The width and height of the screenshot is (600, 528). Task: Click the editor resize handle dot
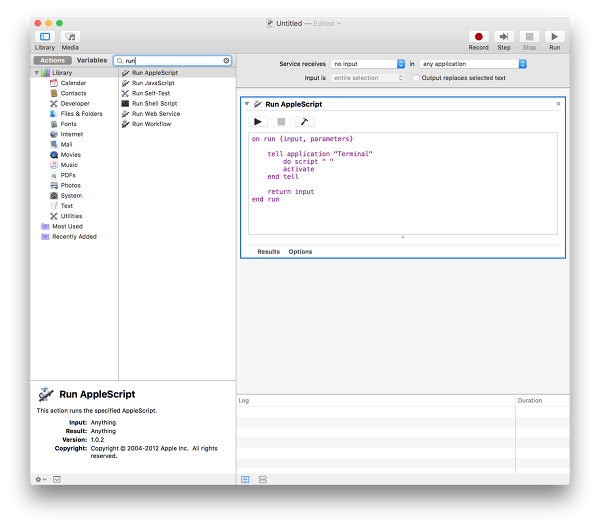[403, 238]
